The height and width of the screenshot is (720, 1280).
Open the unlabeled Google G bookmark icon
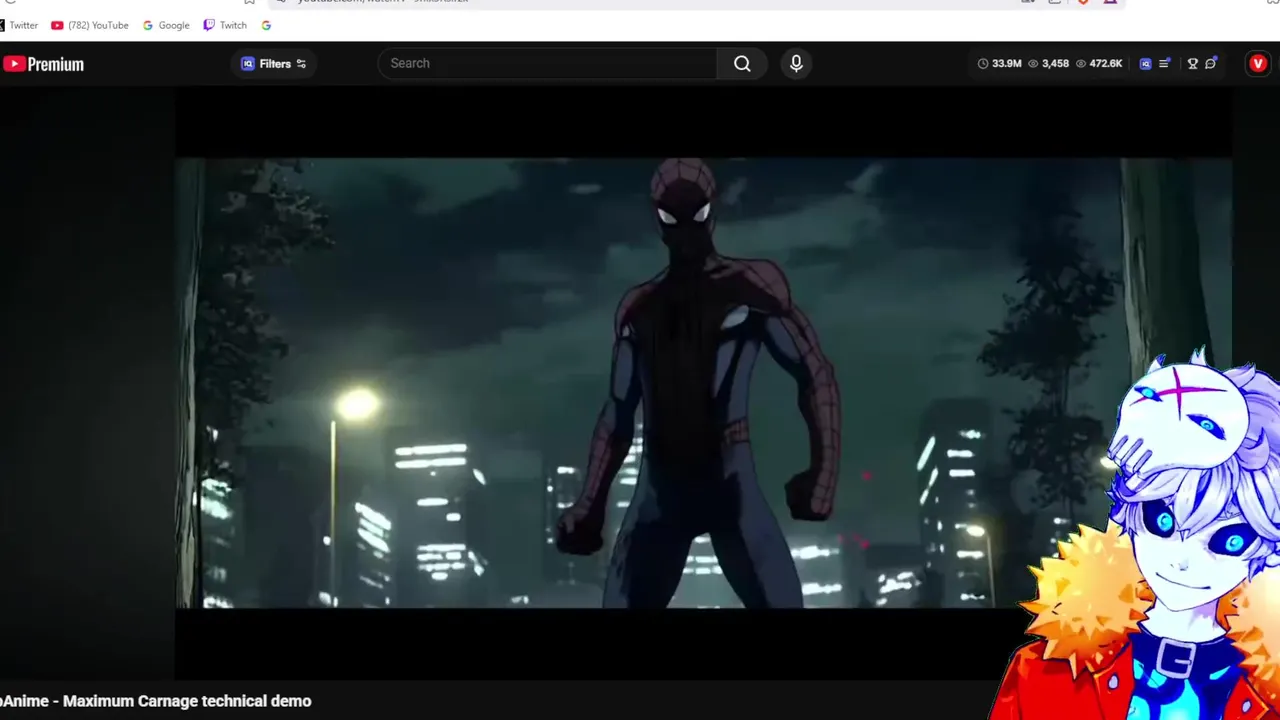266,25
